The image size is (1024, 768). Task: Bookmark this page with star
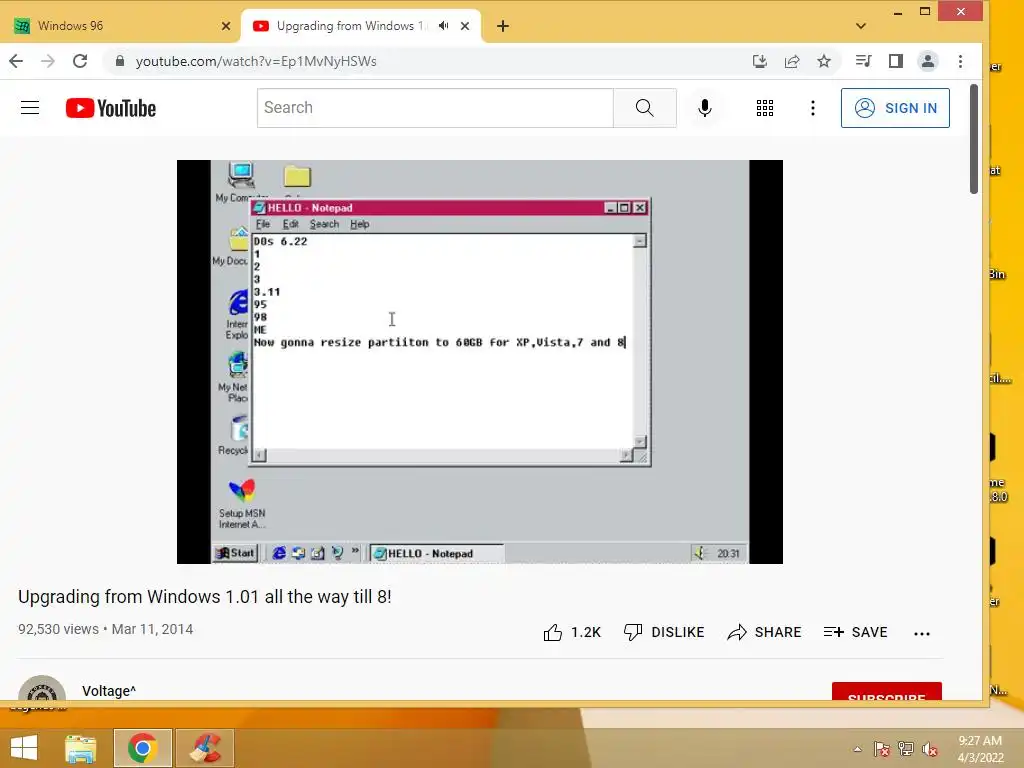pos(824,61)
